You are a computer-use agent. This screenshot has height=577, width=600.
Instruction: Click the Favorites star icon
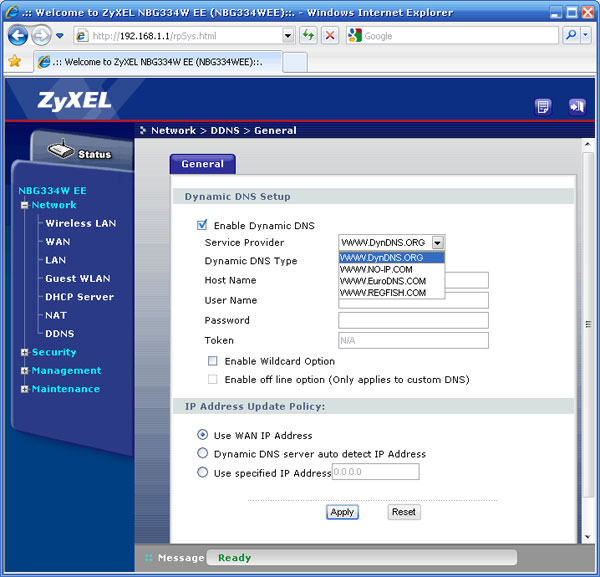pos(14,61)
